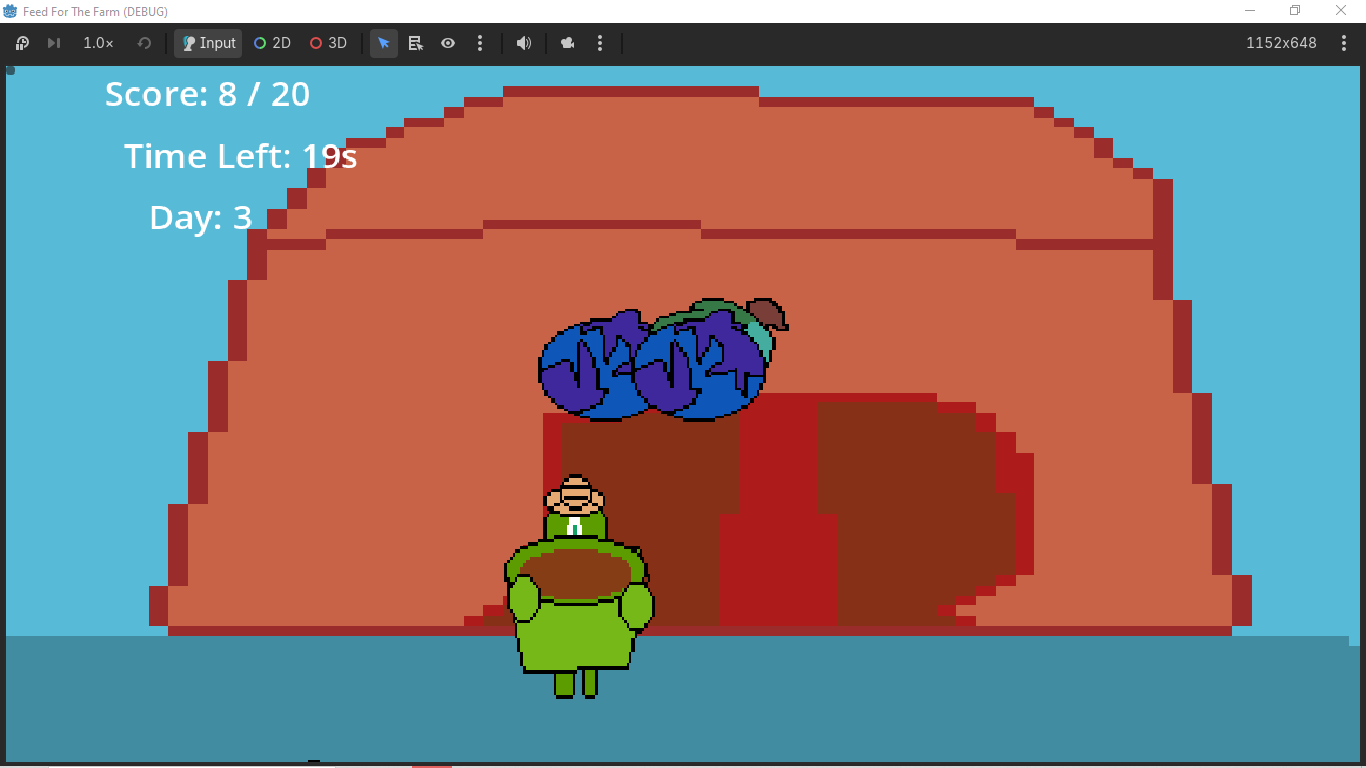Viewport: 1366px width, 768px height.
Task: Toggle the camera override icon
Action: click(568, 43)
